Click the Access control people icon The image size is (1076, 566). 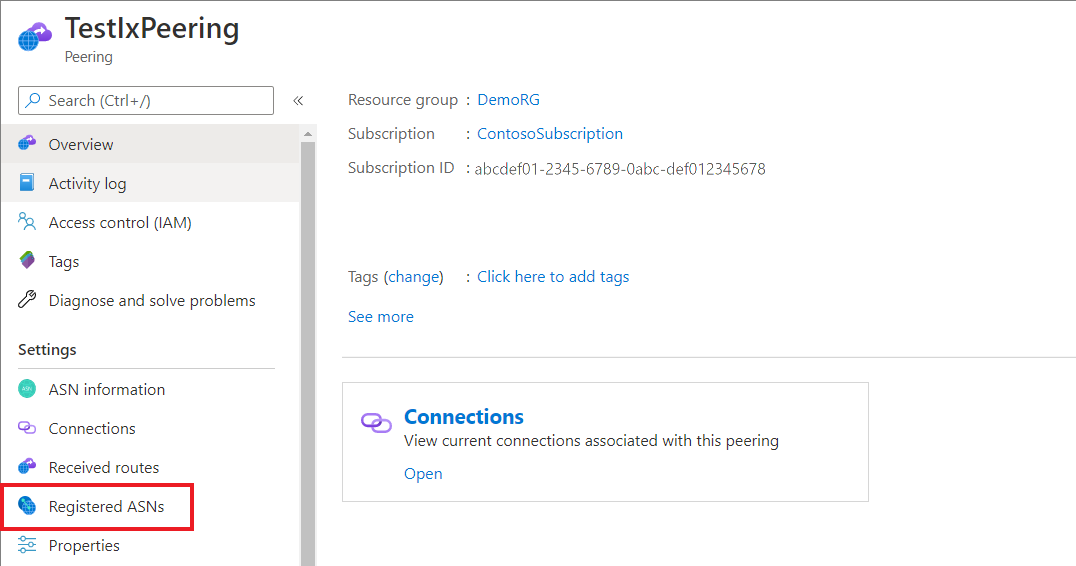(27, 222)
